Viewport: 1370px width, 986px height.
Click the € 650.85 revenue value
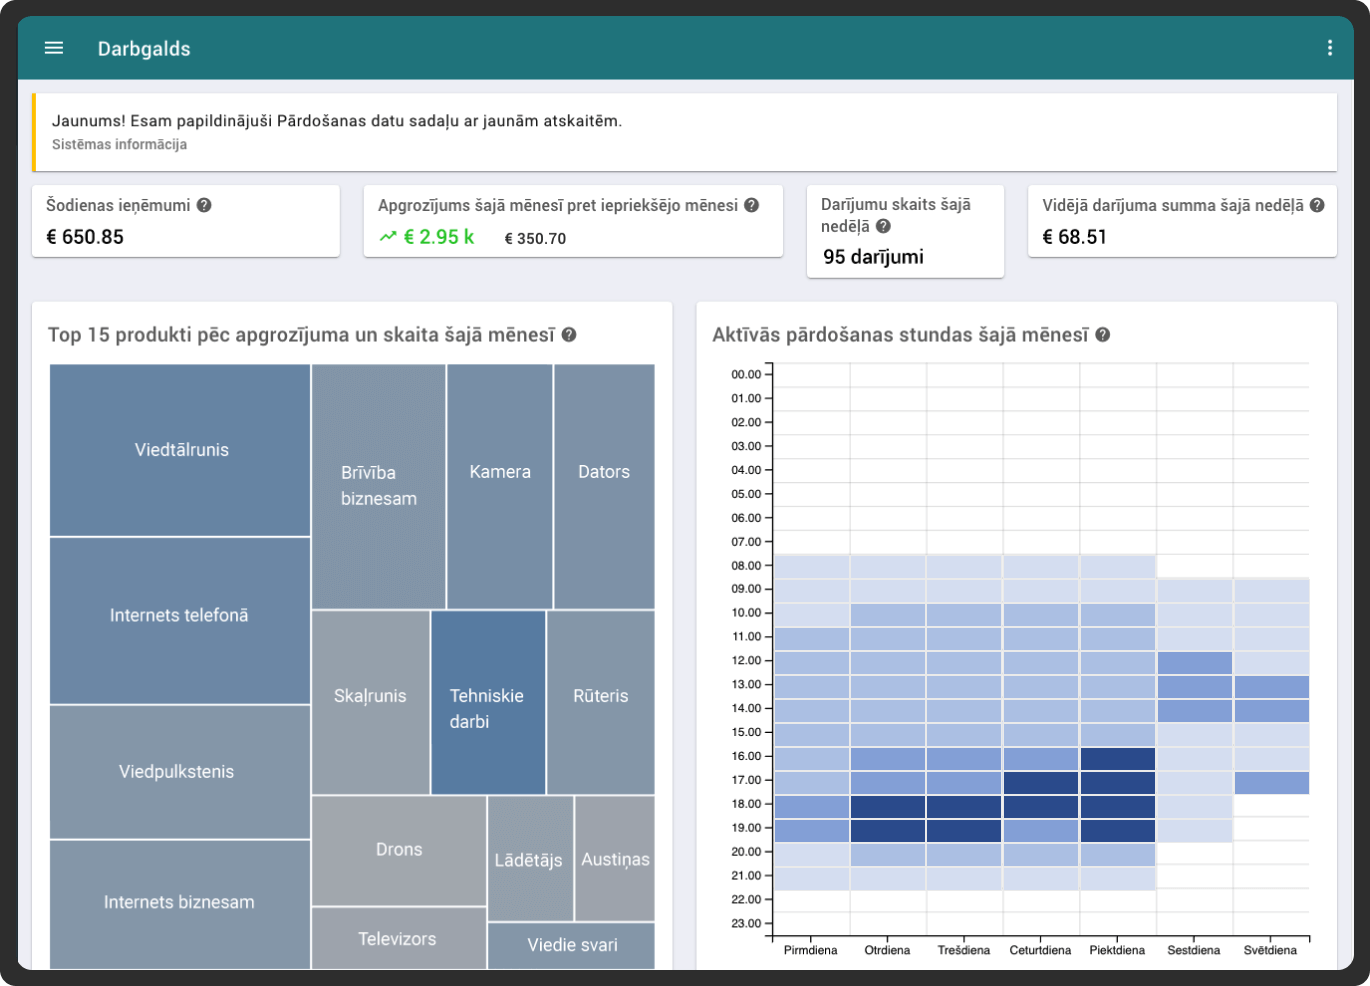85,237
